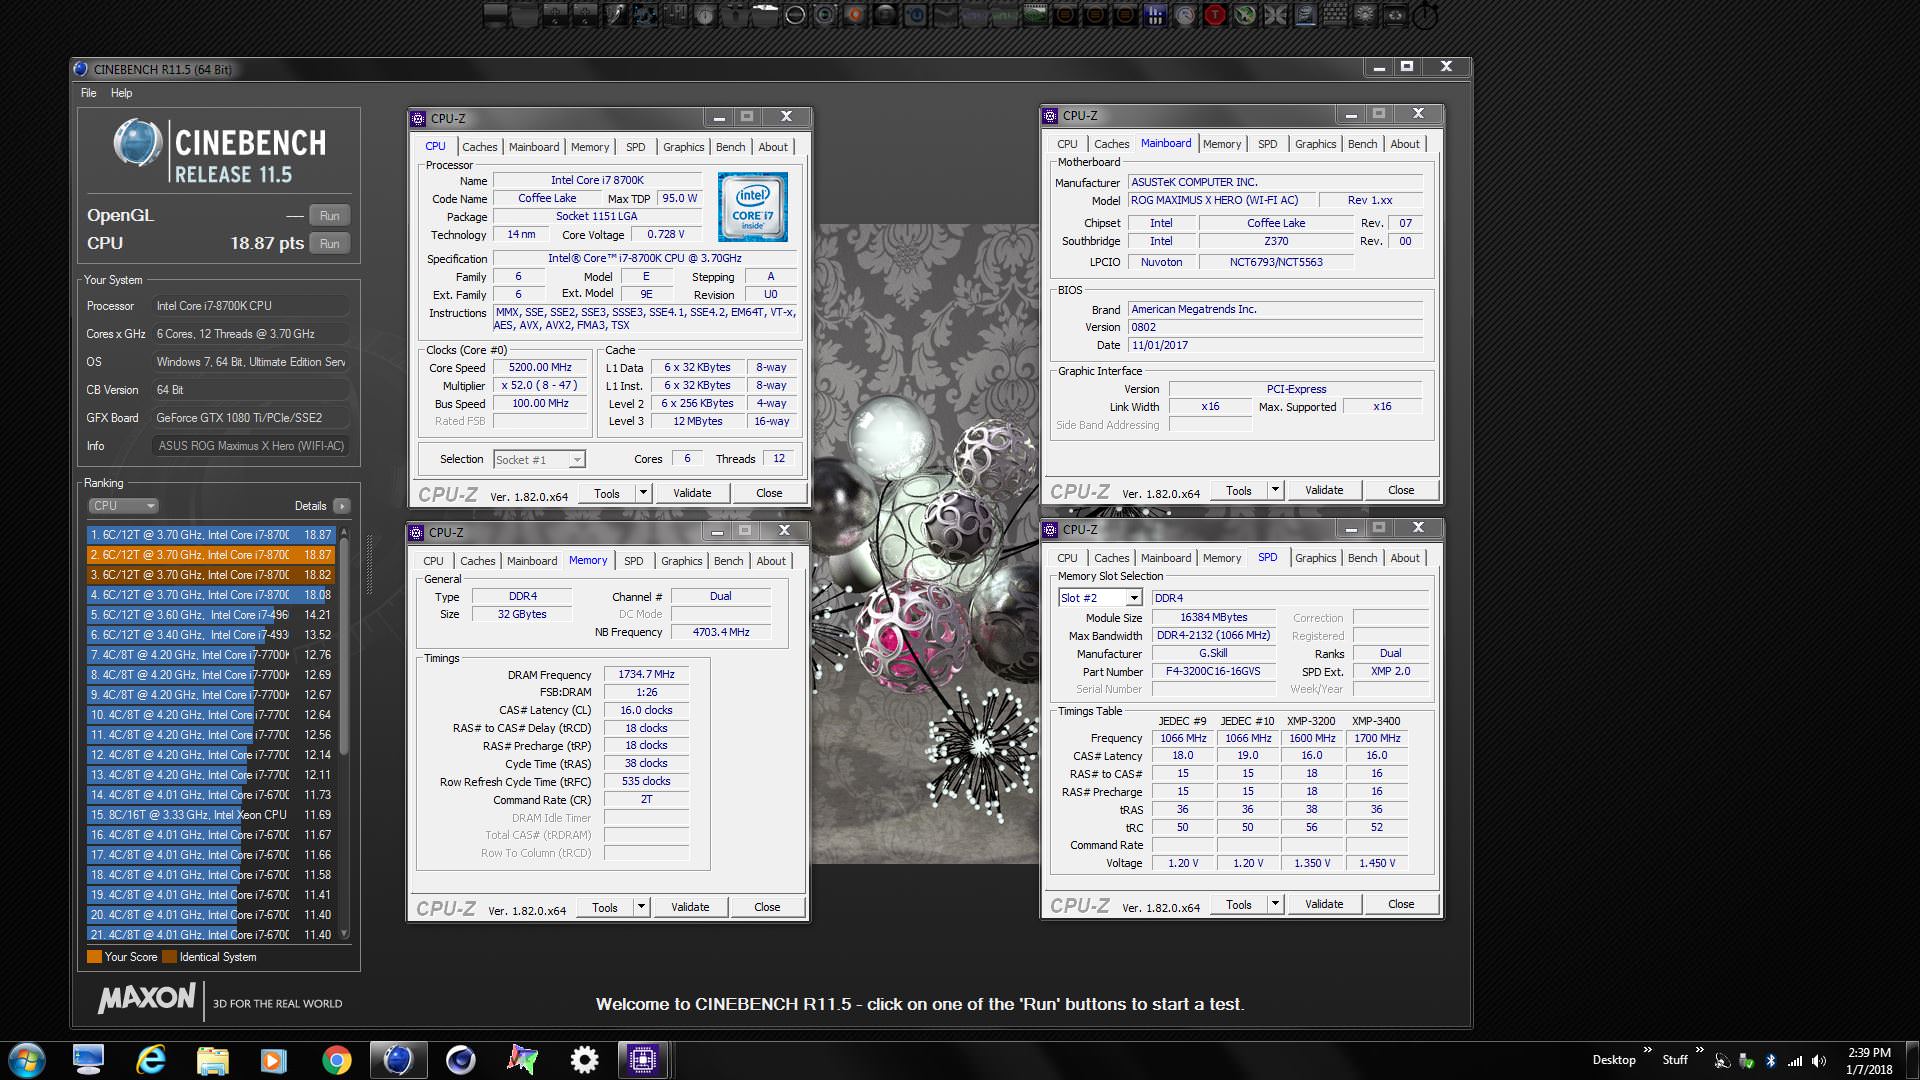Expand Tools arrow in CPU-Z CPU window
The height and width of the screenshot is (1080, 1920).
click(643, 493)
